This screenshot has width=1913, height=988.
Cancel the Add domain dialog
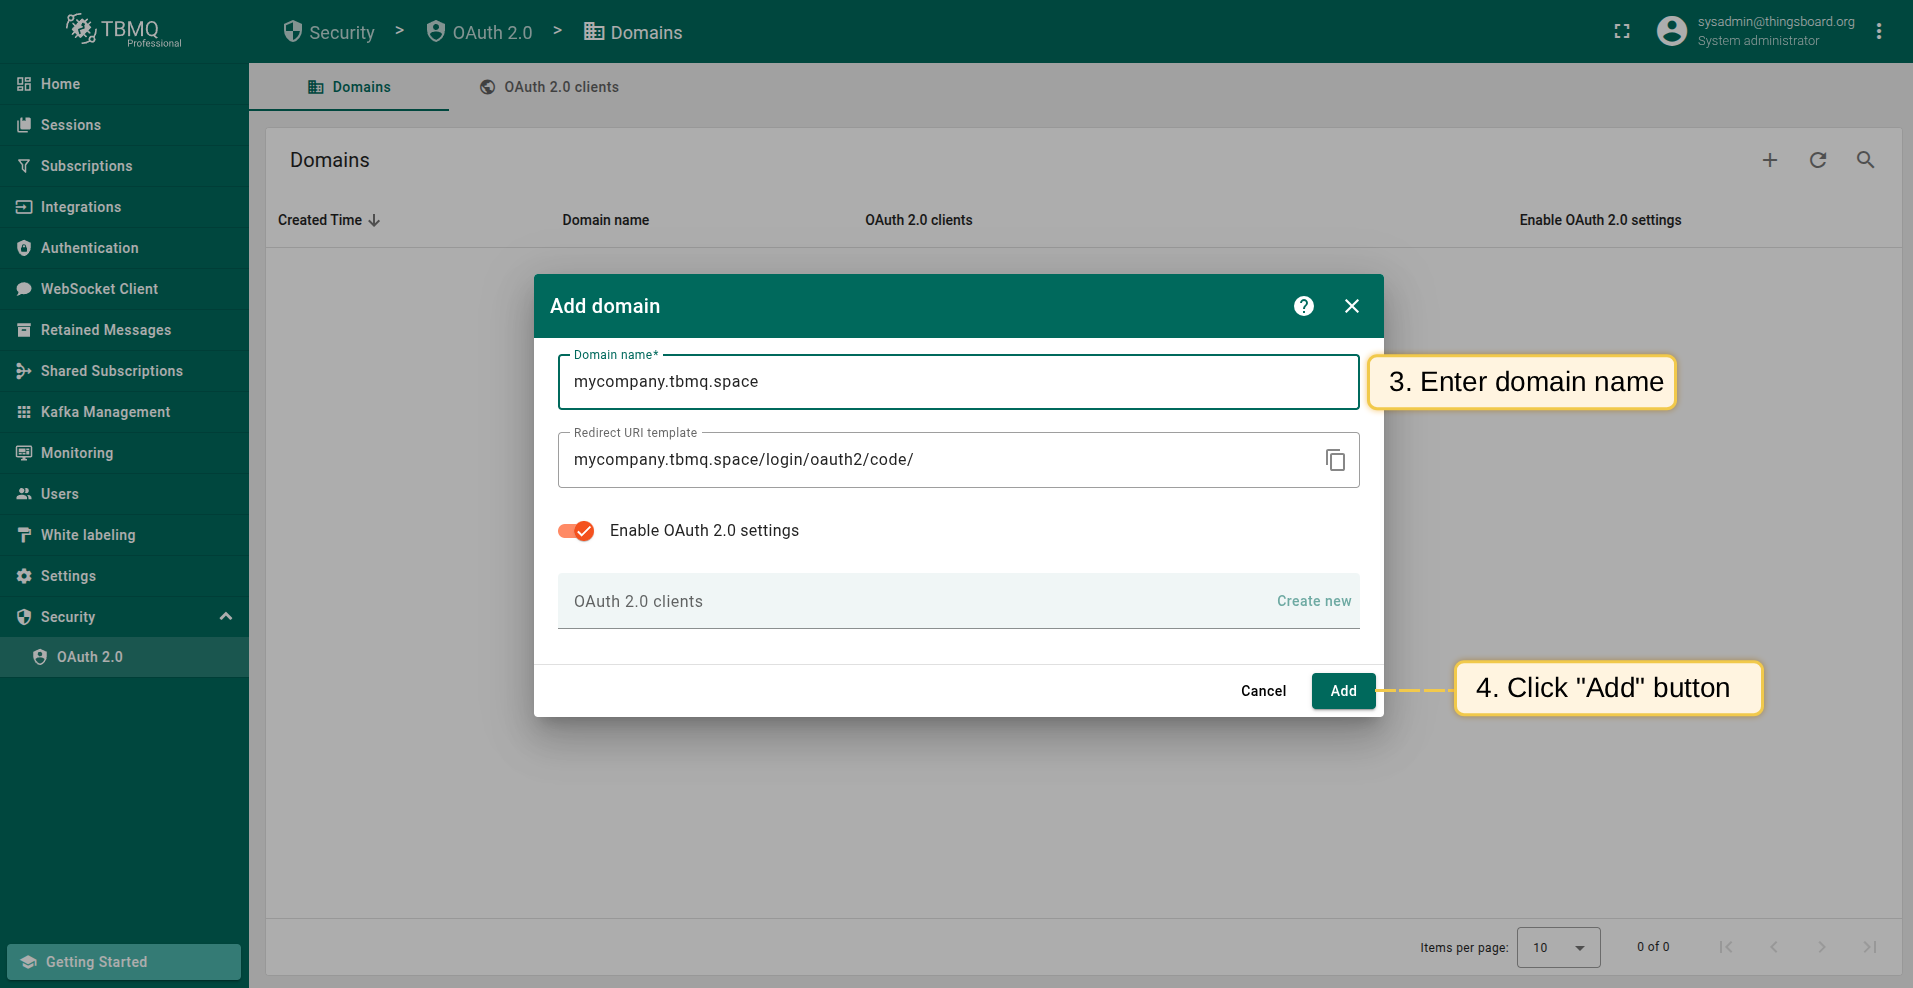[1263, 691]
